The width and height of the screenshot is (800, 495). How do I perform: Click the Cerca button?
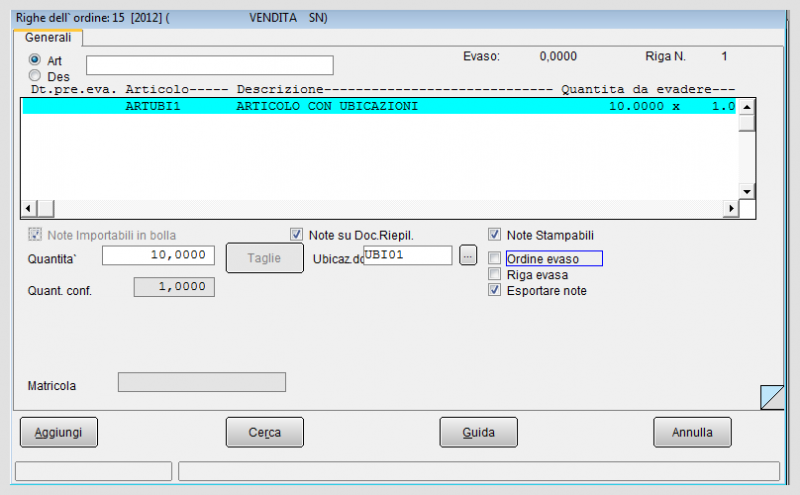(265, 432)
